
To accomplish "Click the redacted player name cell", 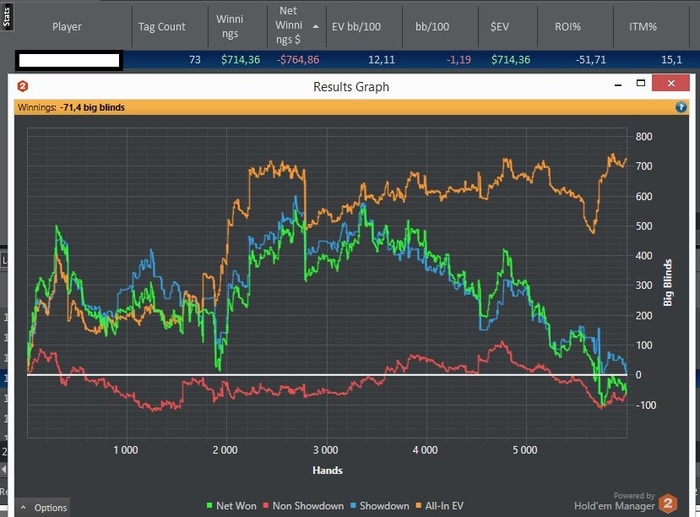I will (69, 60).
